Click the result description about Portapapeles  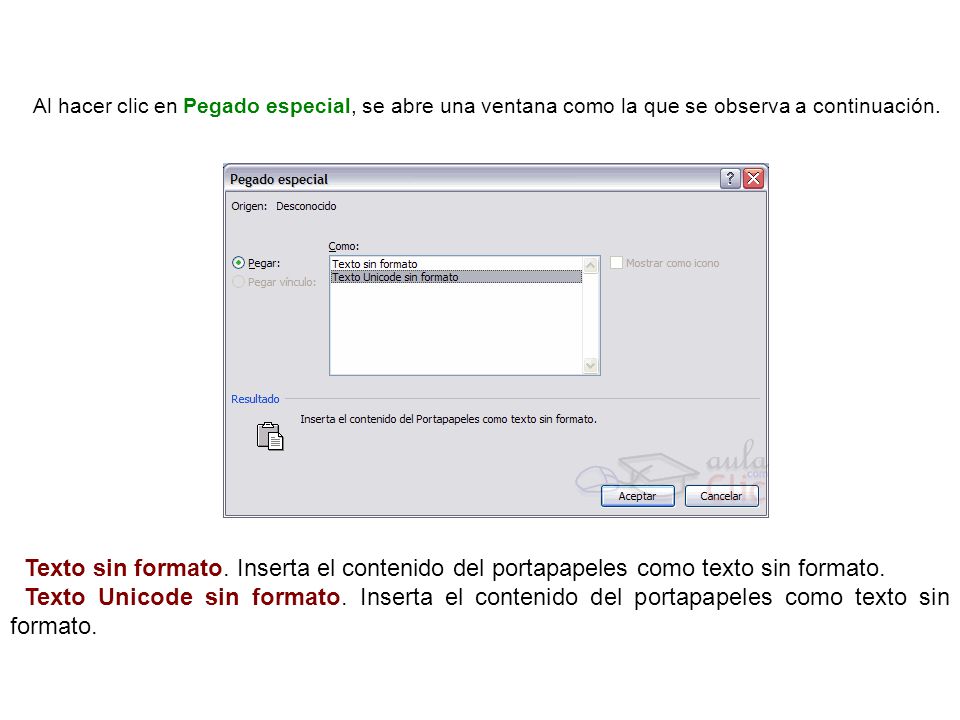[448, 419]
